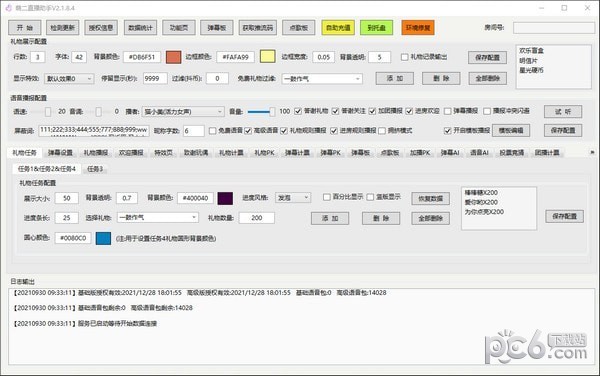This screenshot has height=376, width=600.
Task: Click the 房间号 room number input field
Action: [x=554, y=28]
